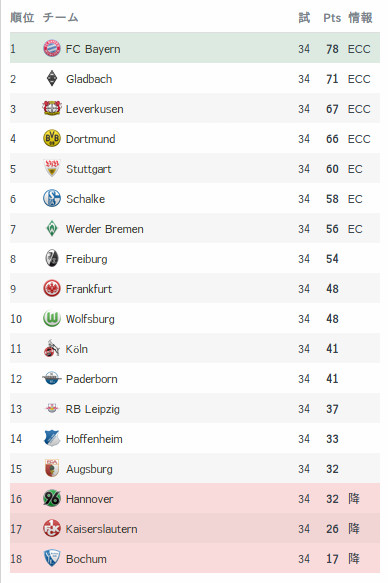The height and width of the screenshot is (583, 388).
Task: Click the Frankfurt eagle logo
Action: pyautogui.click(x=52, y=289)
